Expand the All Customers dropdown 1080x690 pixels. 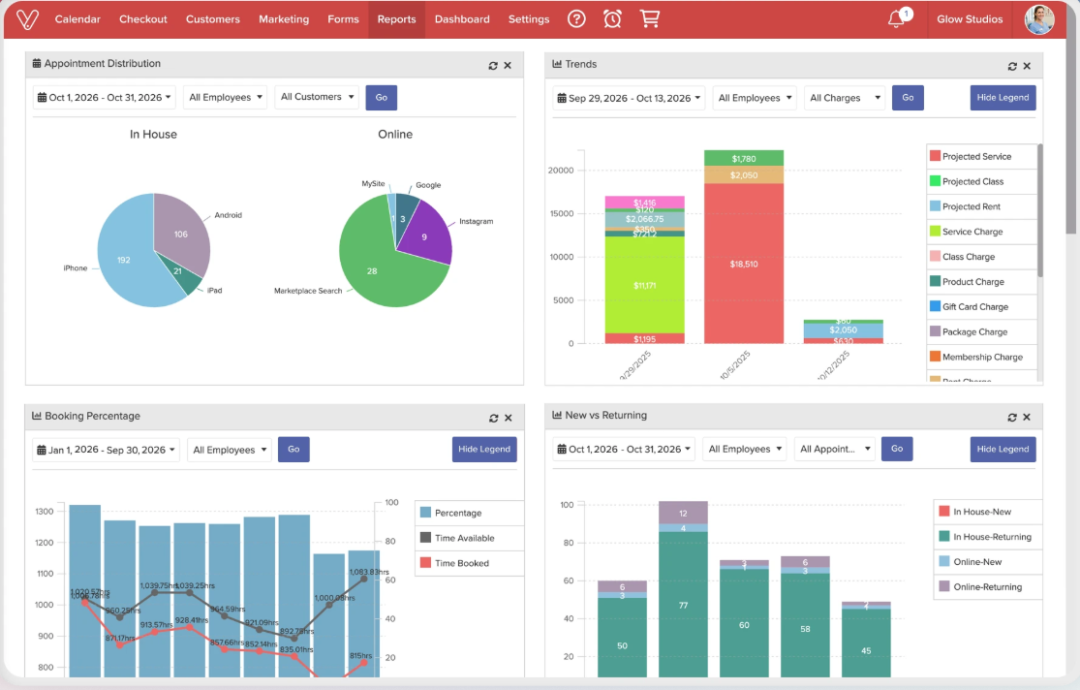pyautogui.click(x=318, y=97)
